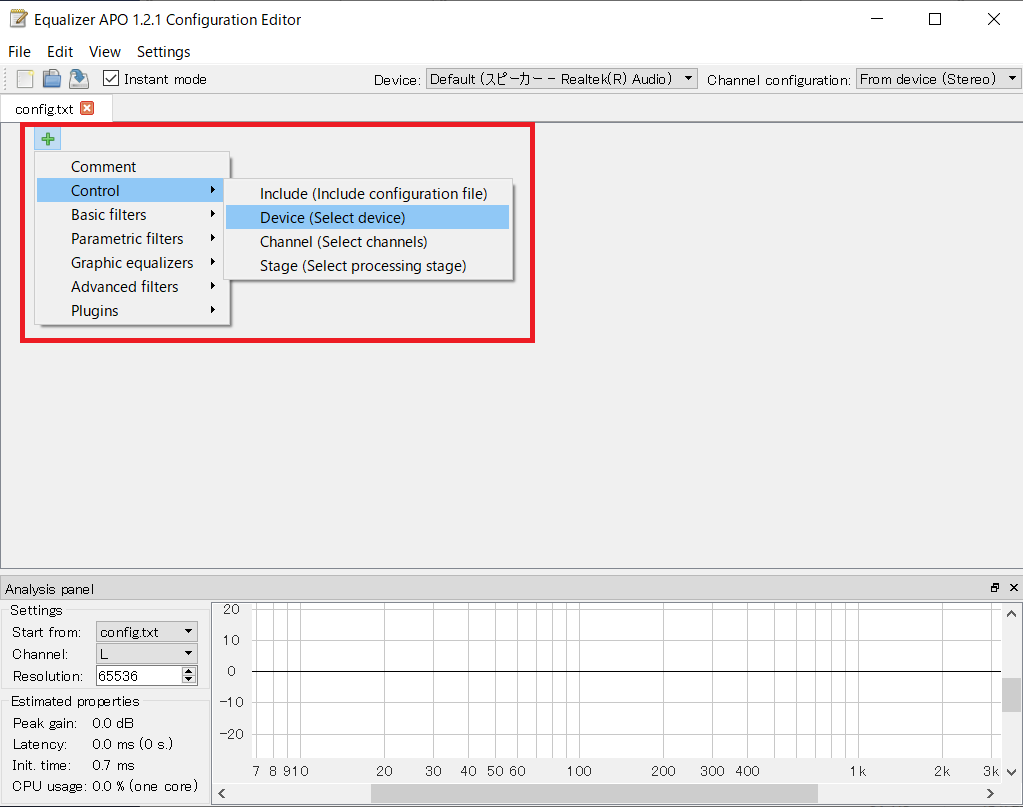1023x807 pixels.
Task: Open the Settings menu
Action: [164, 52]
